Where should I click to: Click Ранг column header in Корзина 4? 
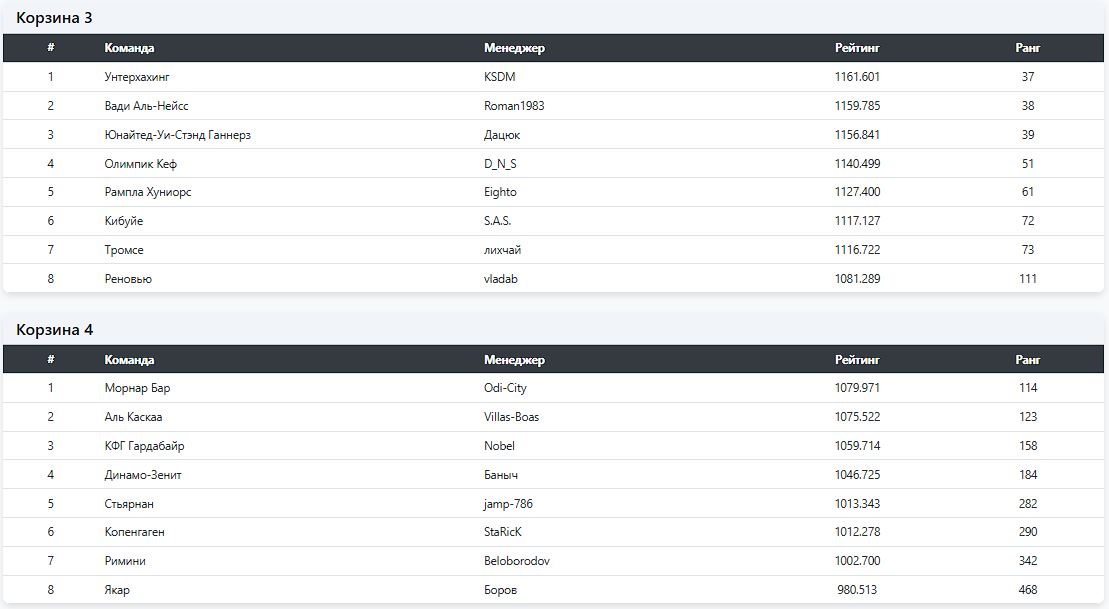pyautogui.click(x=1028, y=360)
